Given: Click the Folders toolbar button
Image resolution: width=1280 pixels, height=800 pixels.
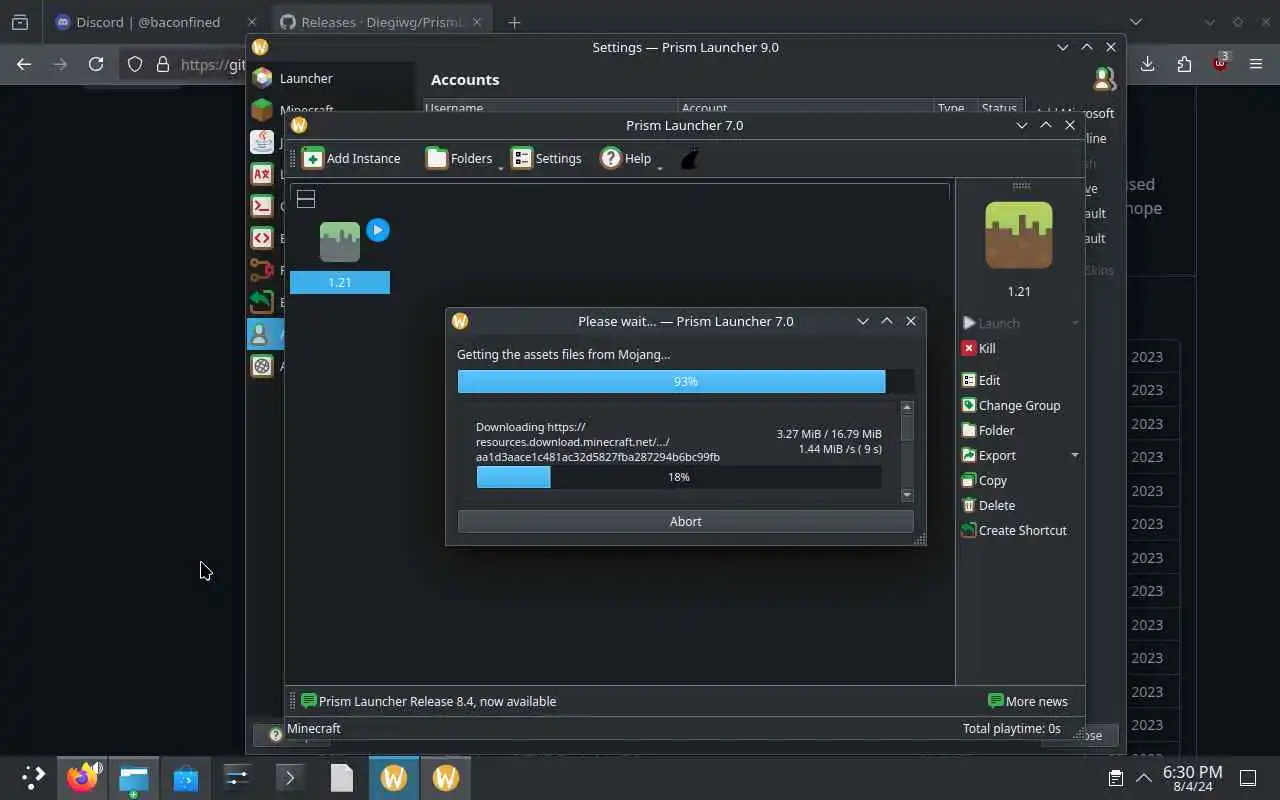Looking at the screenshot, I should [x=459, y=158].
